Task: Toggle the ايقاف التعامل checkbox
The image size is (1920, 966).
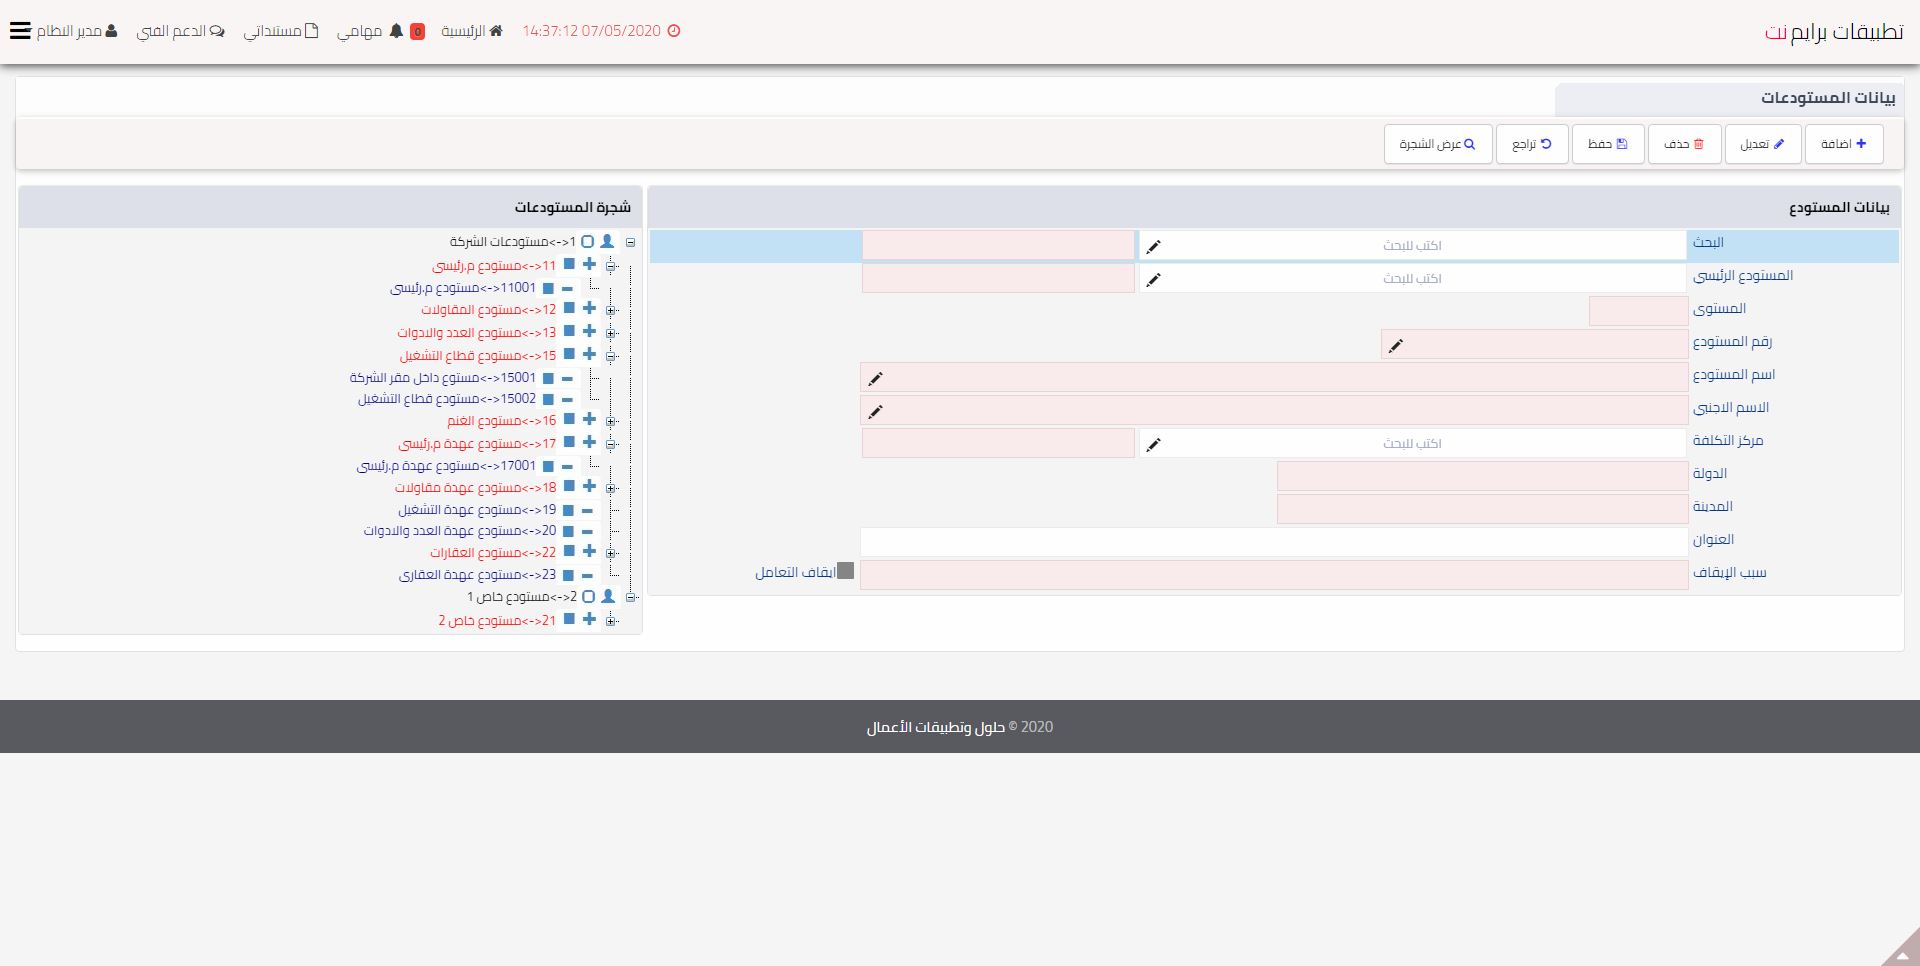Action: [x=845, y=571]
